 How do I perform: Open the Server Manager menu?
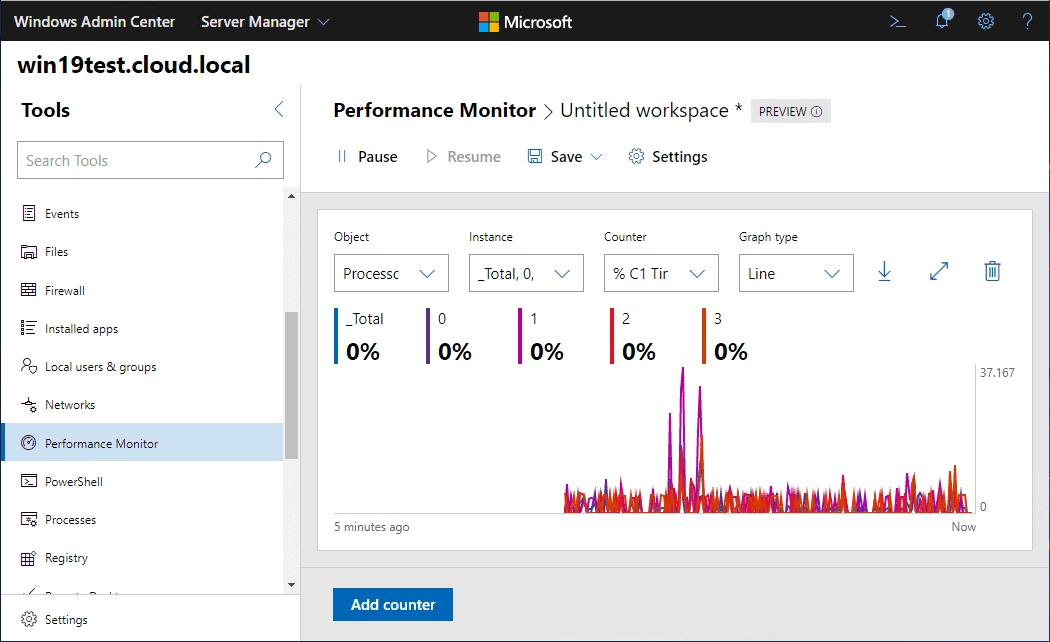tap(265, 21)
